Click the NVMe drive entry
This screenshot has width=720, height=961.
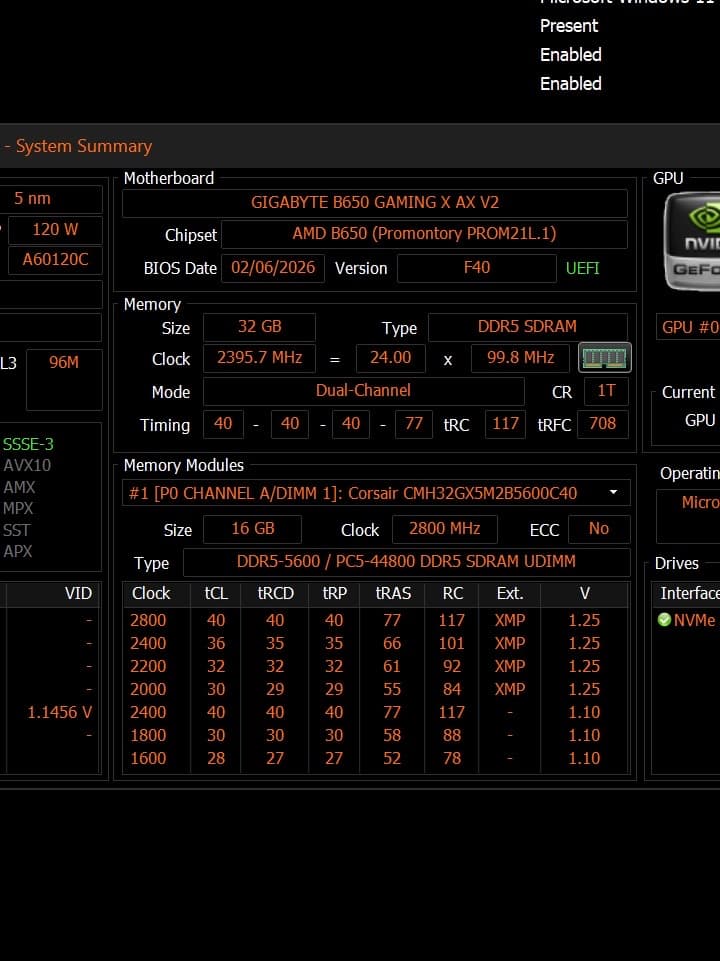coord(694,620)
